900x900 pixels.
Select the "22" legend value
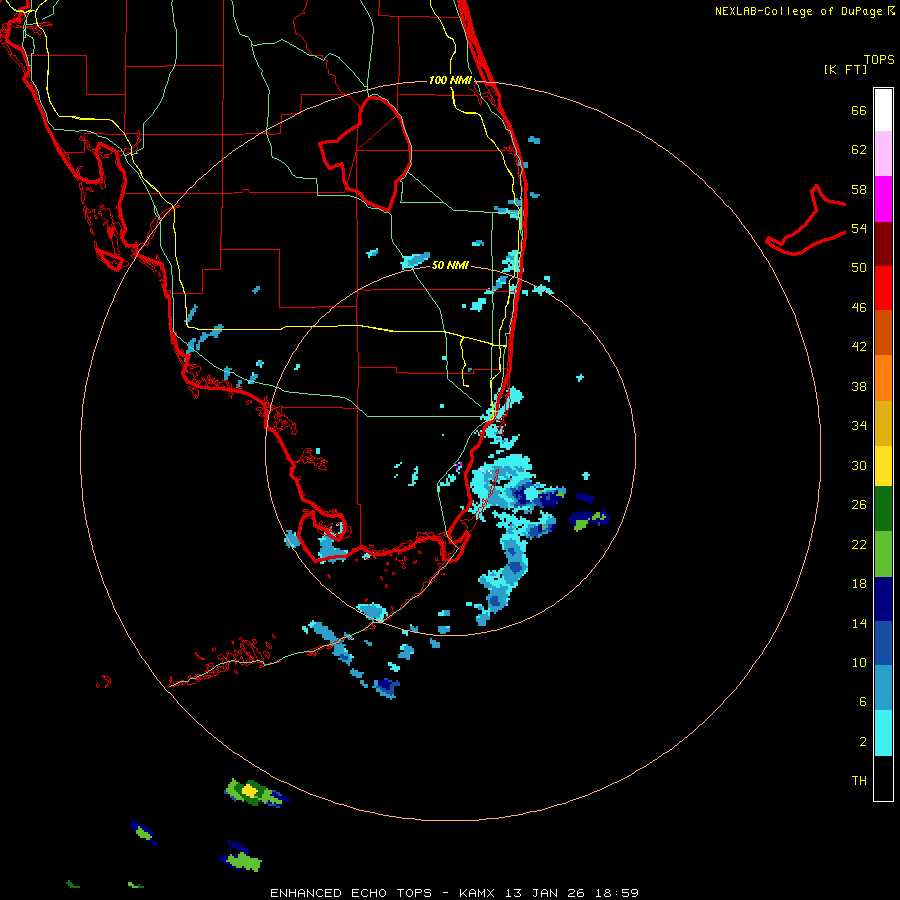[859, 544]
